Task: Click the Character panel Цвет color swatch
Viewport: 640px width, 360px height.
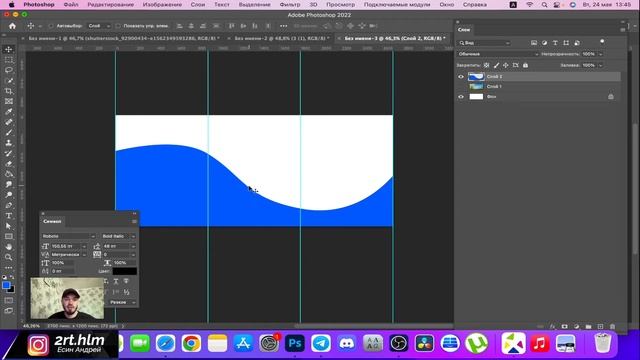Action: tap(125, 271)
